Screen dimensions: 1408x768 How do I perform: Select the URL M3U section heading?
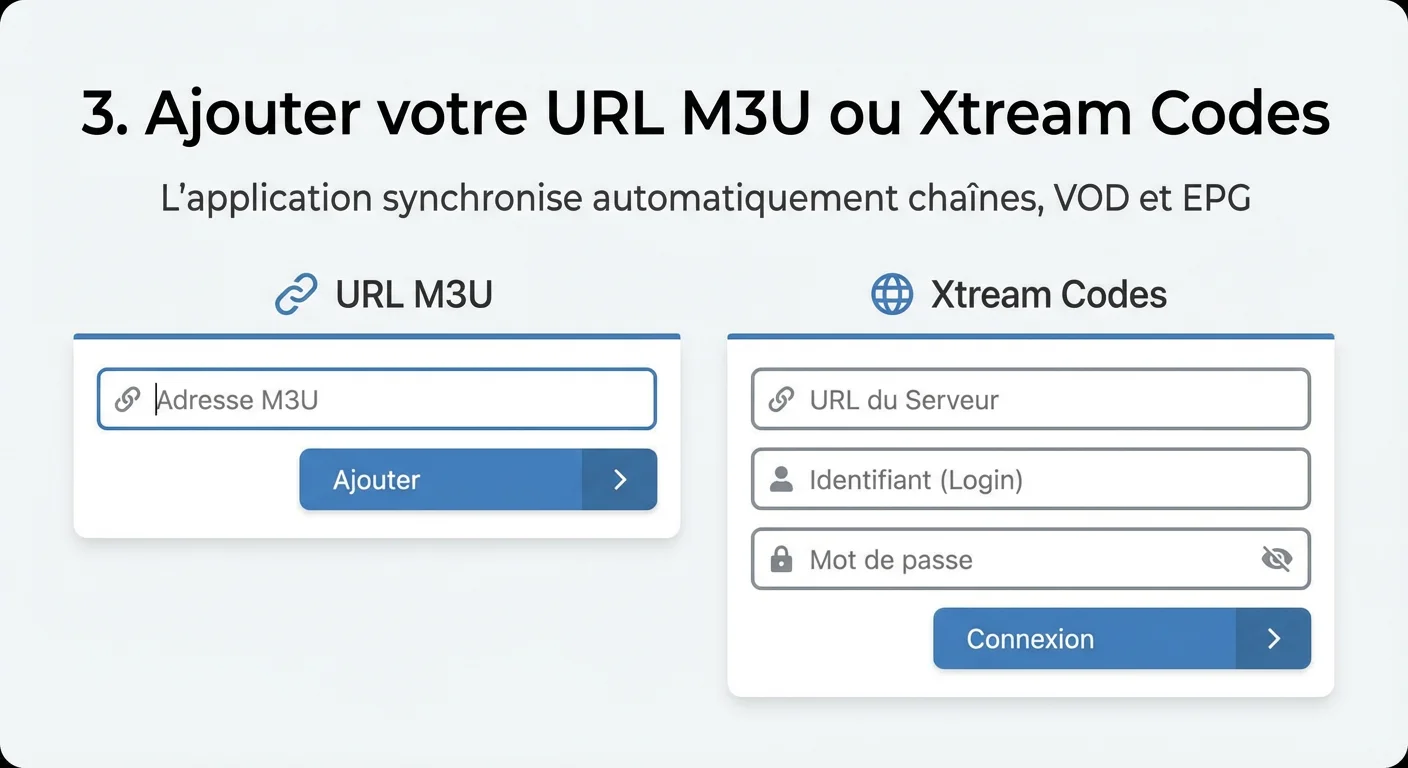click(x=414, y=295)
